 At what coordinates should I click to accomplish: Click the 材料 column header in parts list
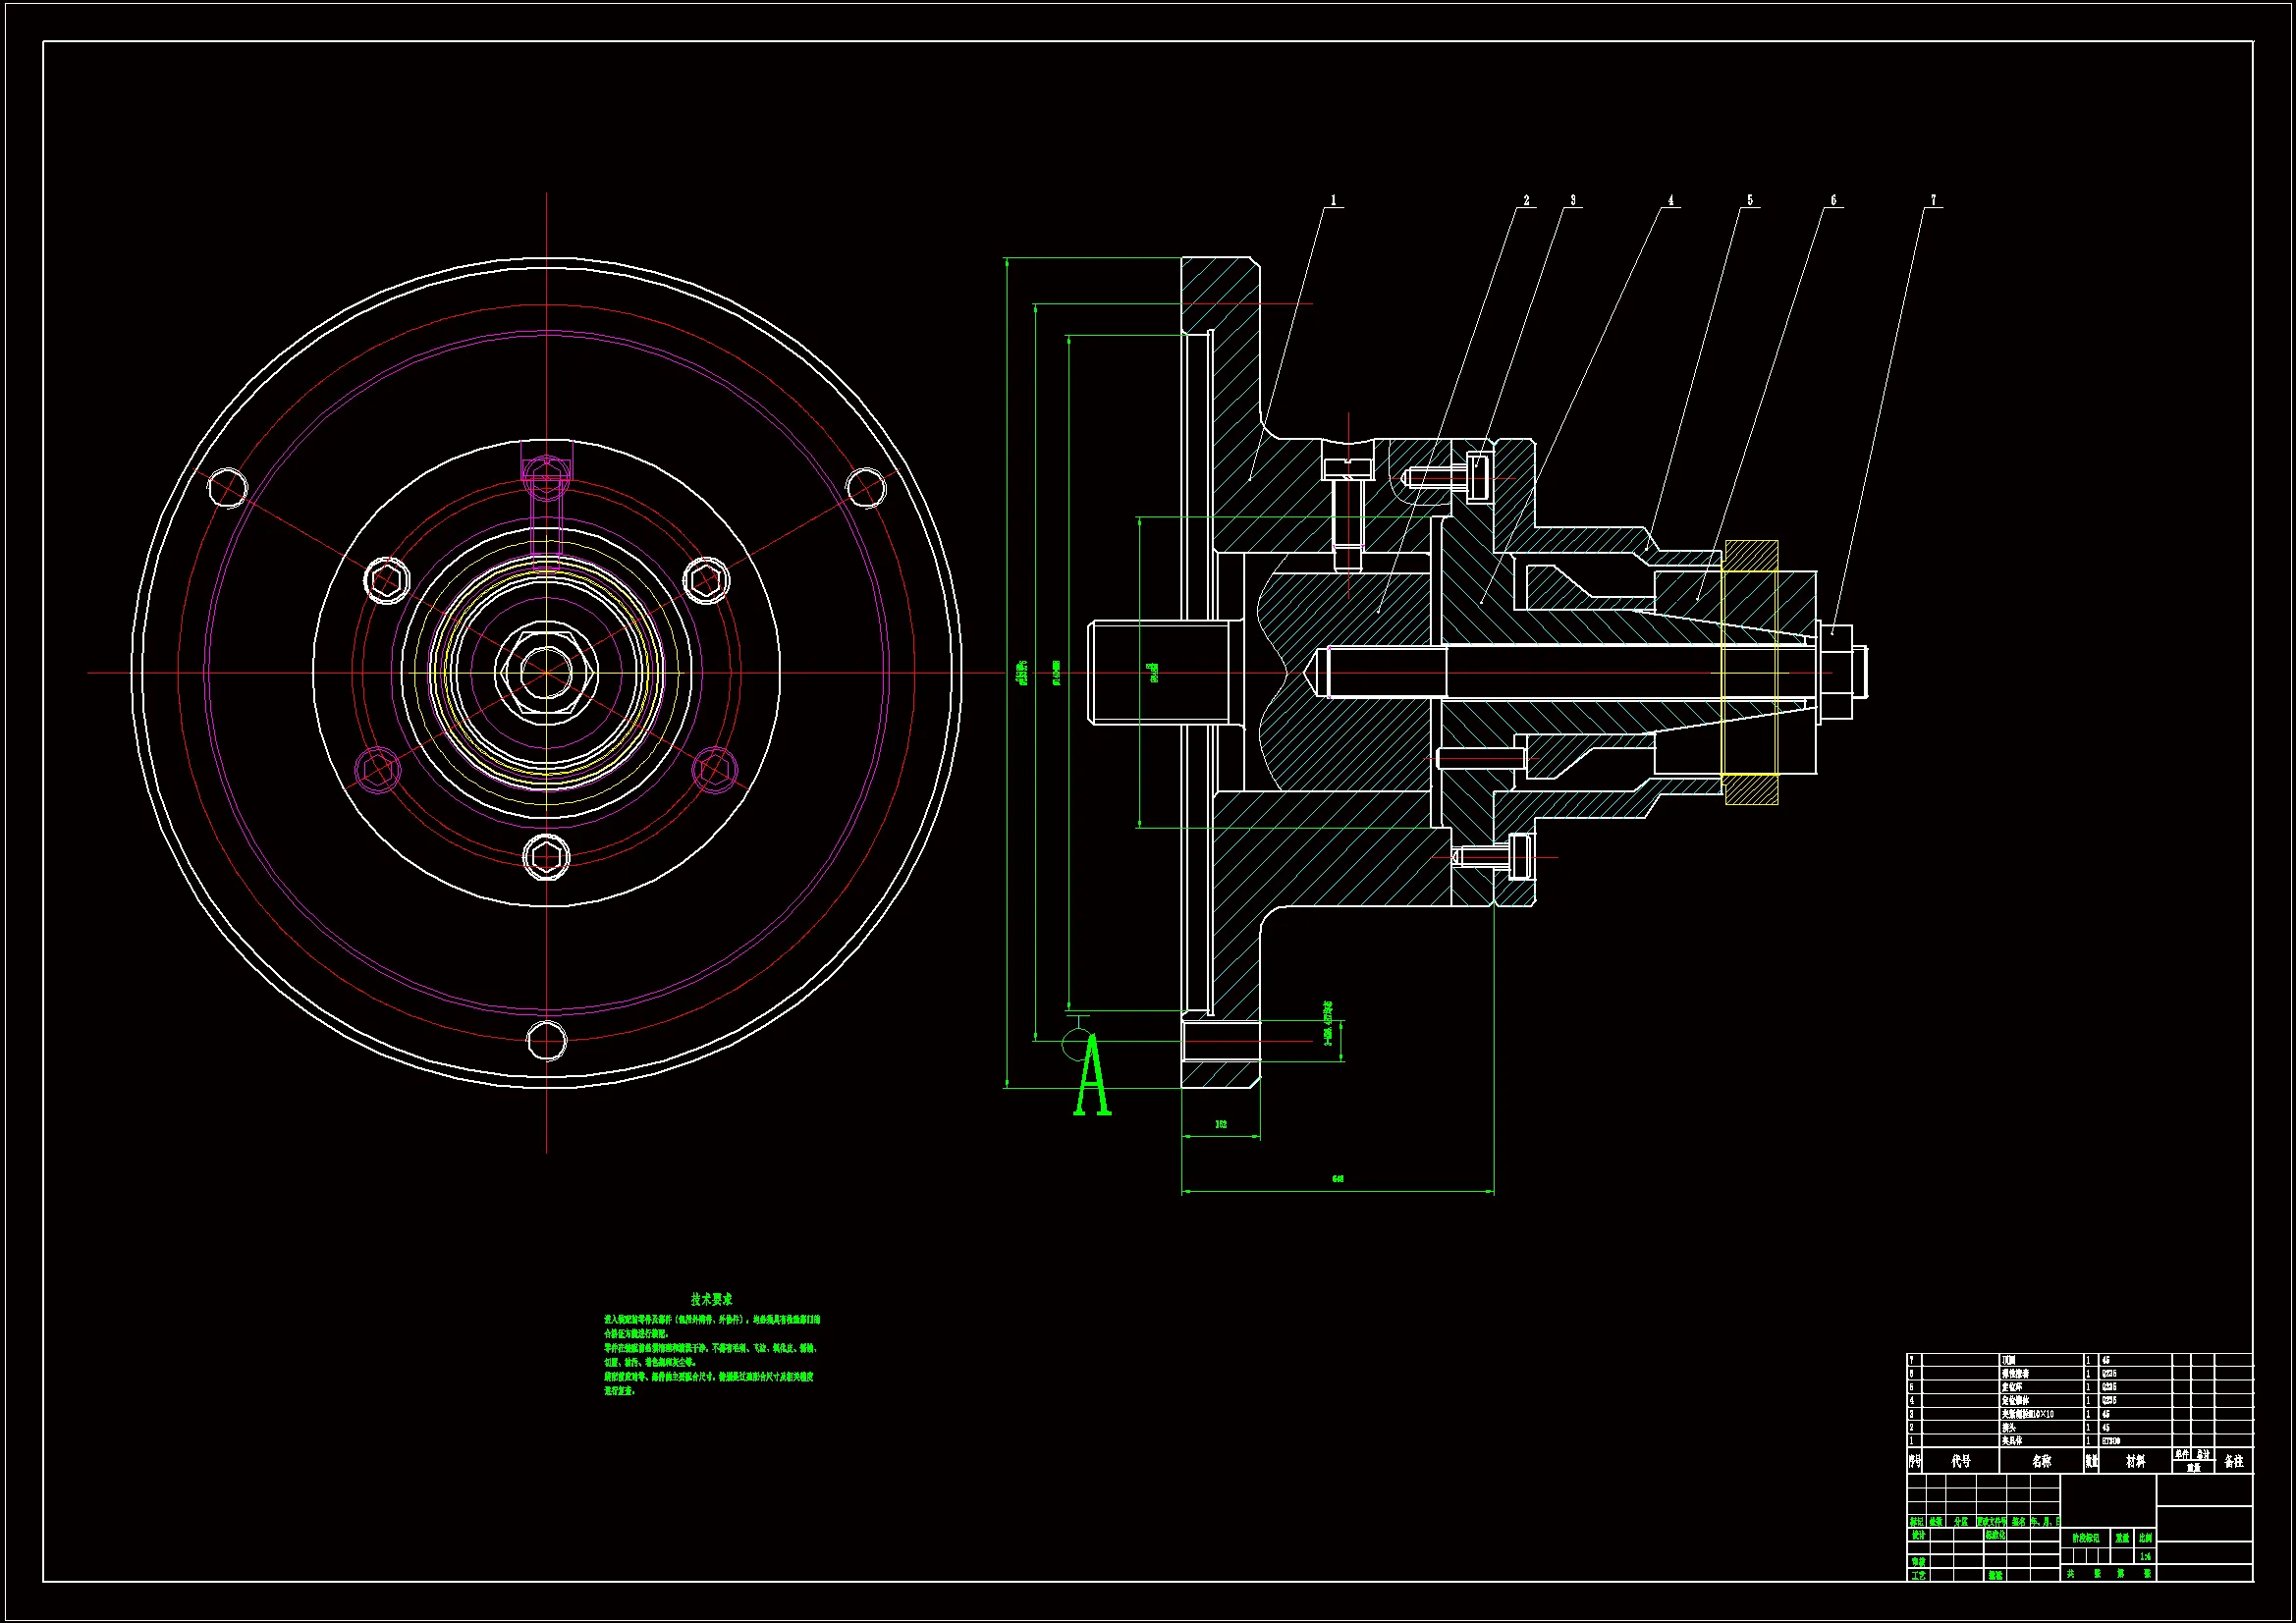coord(2135,1461)
